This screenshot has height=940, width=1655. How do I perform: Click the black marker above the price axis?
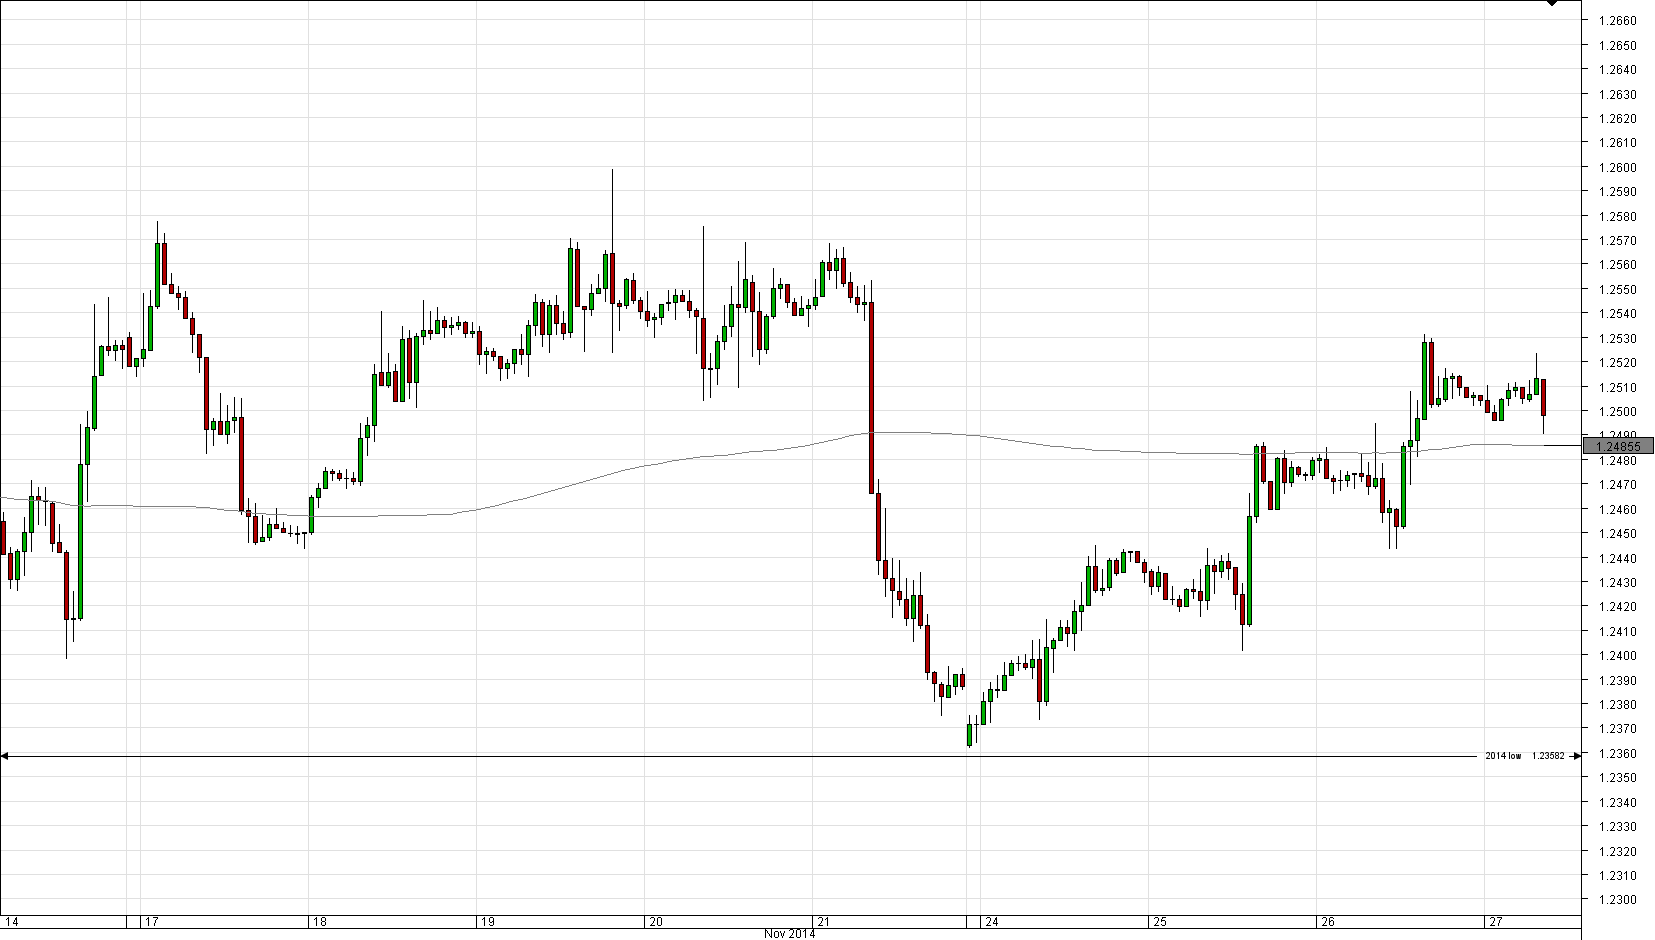(1551, 3)
